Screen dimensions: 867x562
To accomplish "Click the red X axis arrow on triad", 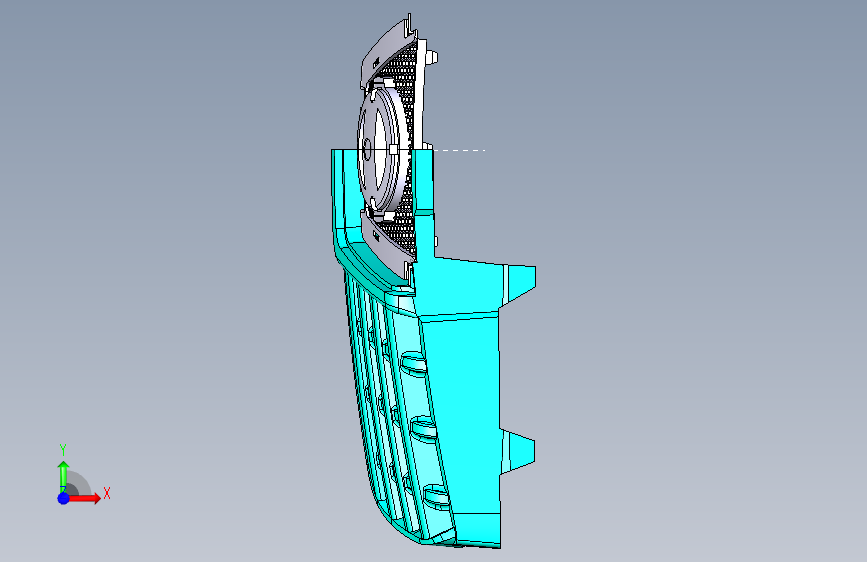I will point(84,498).
